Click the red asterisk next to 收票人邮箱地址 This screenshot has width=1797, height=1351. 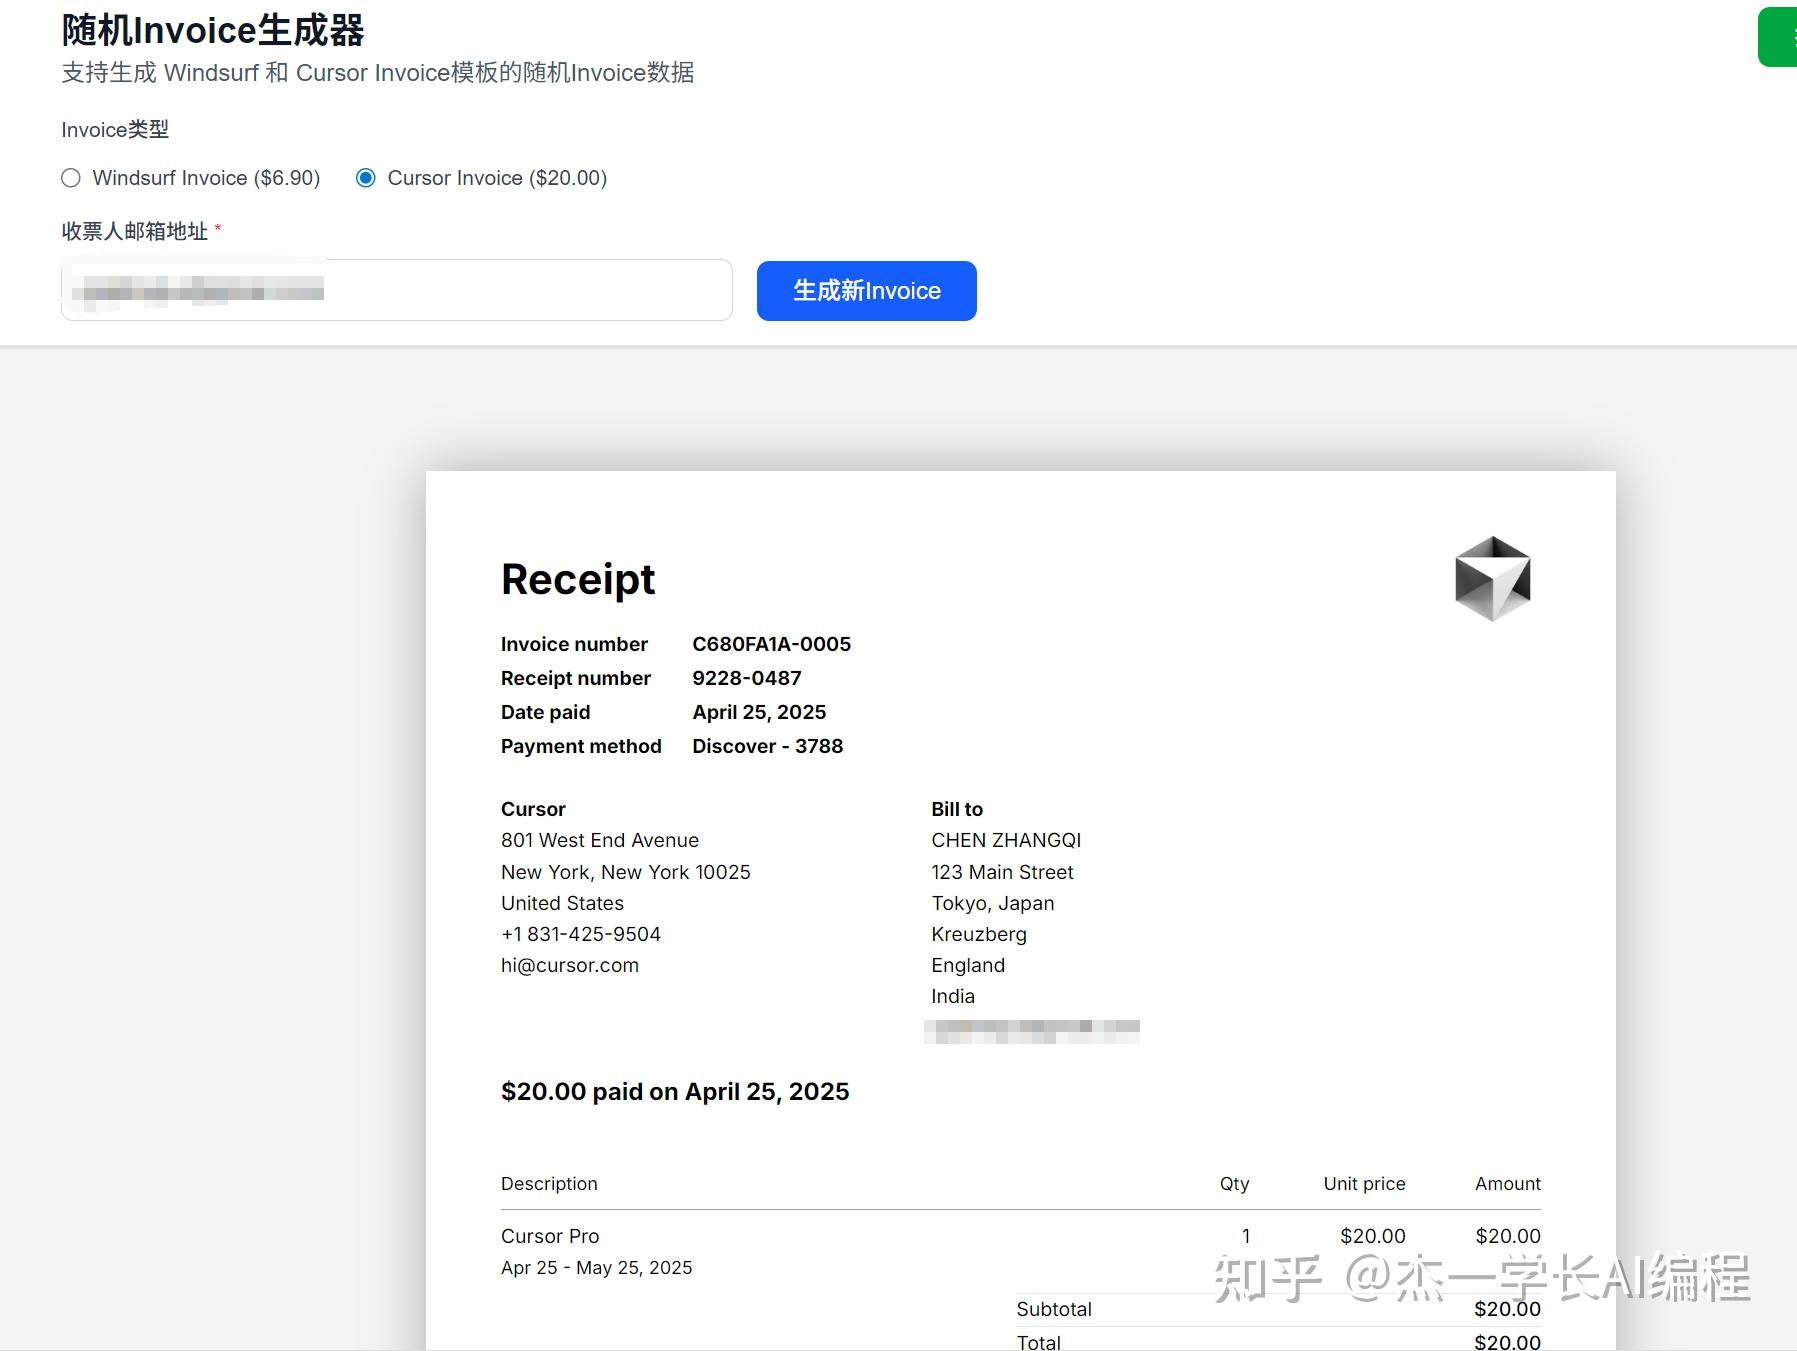218,229
